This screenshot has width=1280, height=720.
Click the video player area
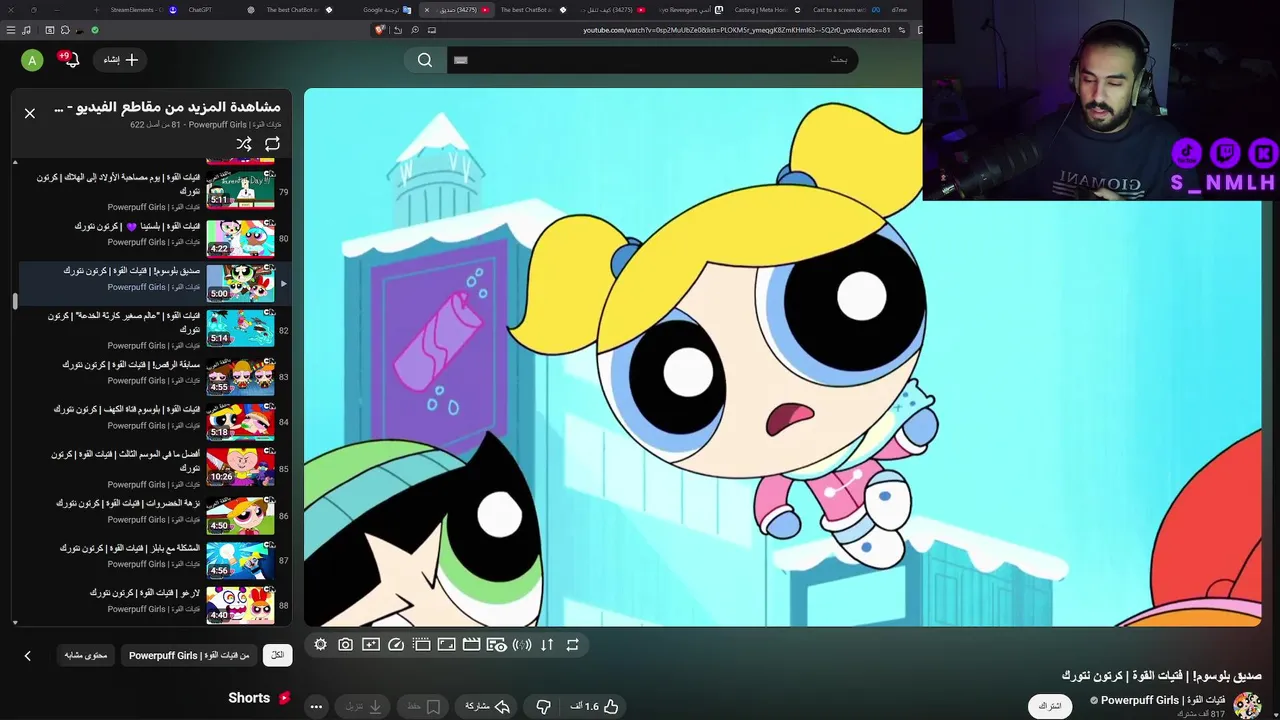coord(782,357)
